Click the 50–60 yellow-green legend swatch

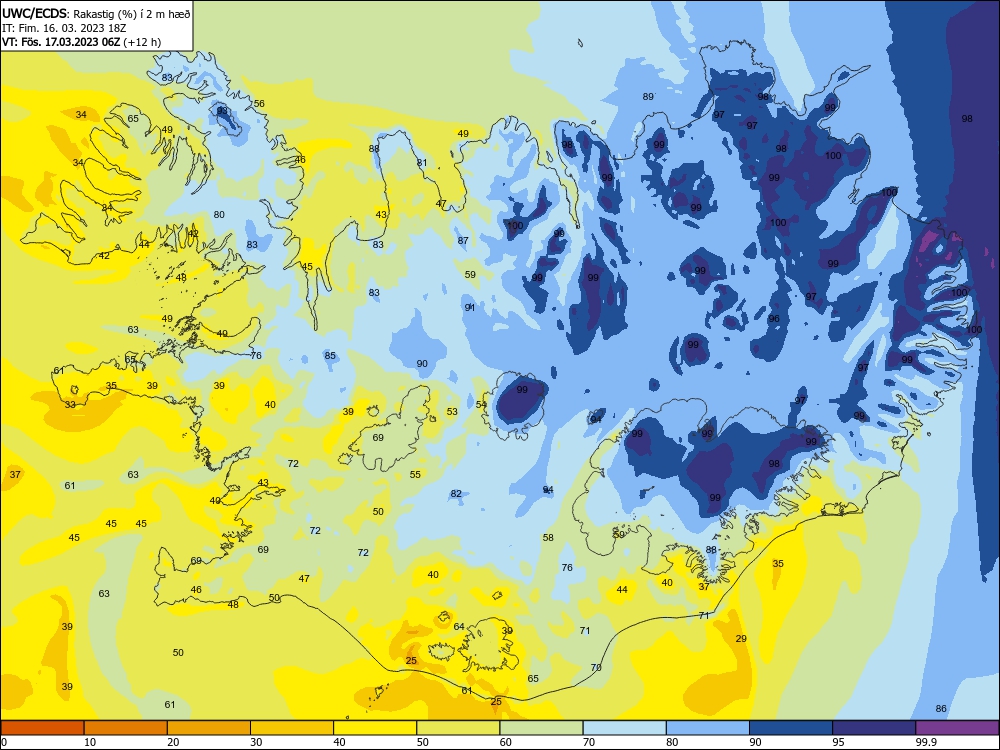coord(458,728)
